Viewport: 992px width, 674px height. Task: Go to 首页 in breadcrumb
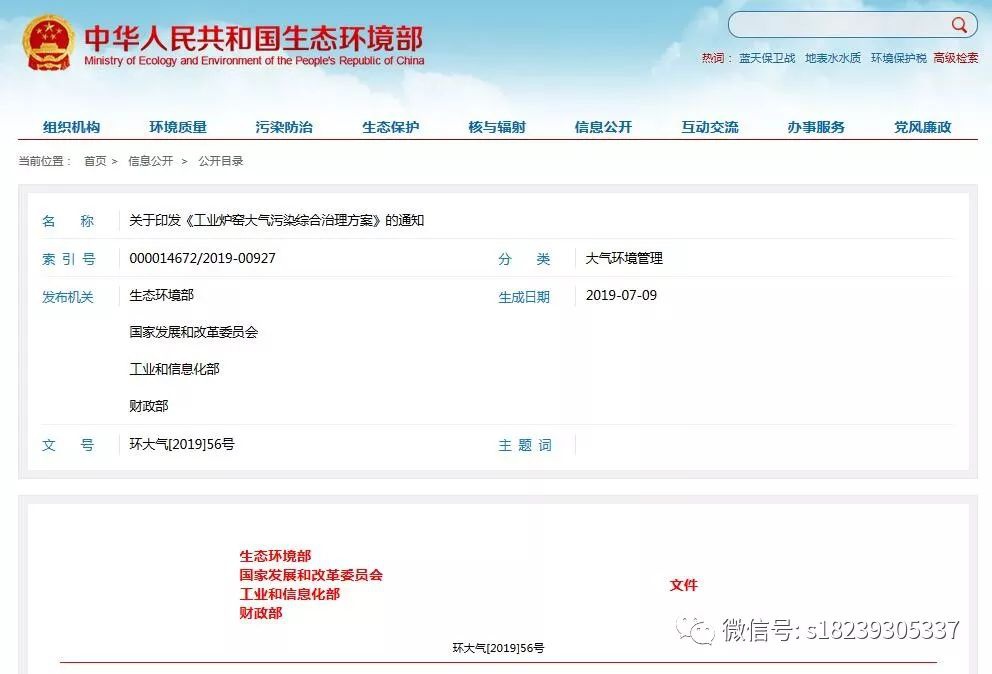tap(95, 161)
